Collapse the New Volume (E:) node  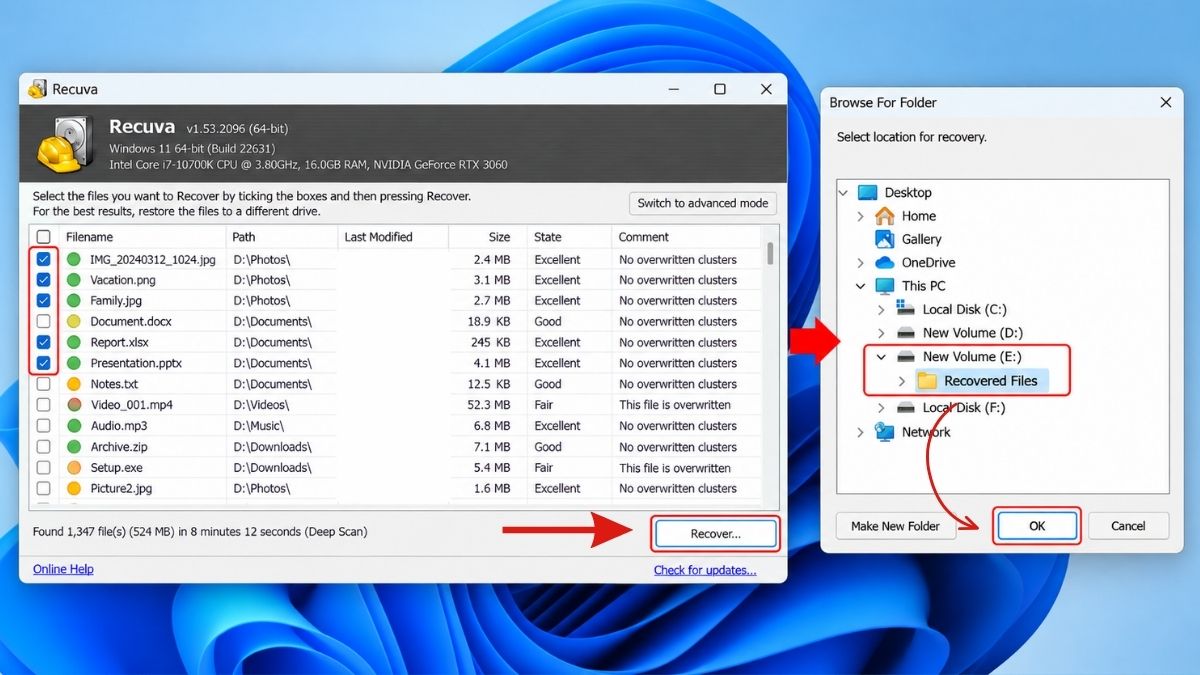click(881, 356)
